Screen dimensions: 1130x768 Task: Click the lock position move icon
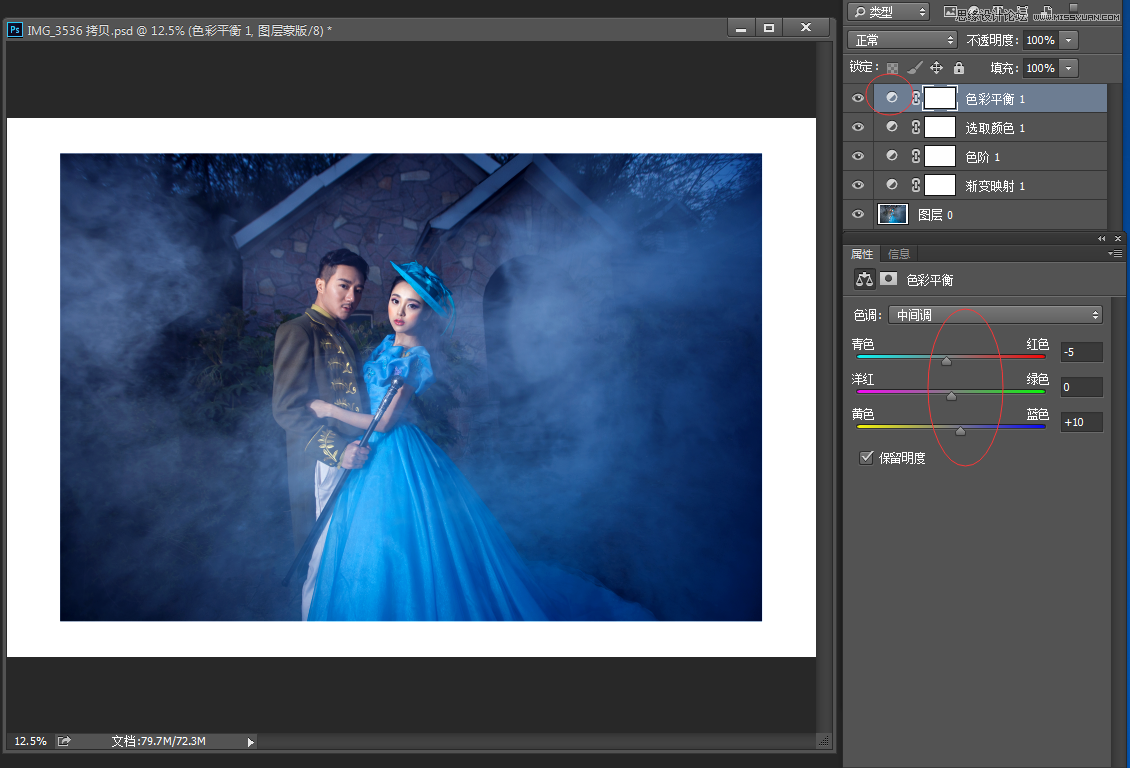click(x=937, y=68)
